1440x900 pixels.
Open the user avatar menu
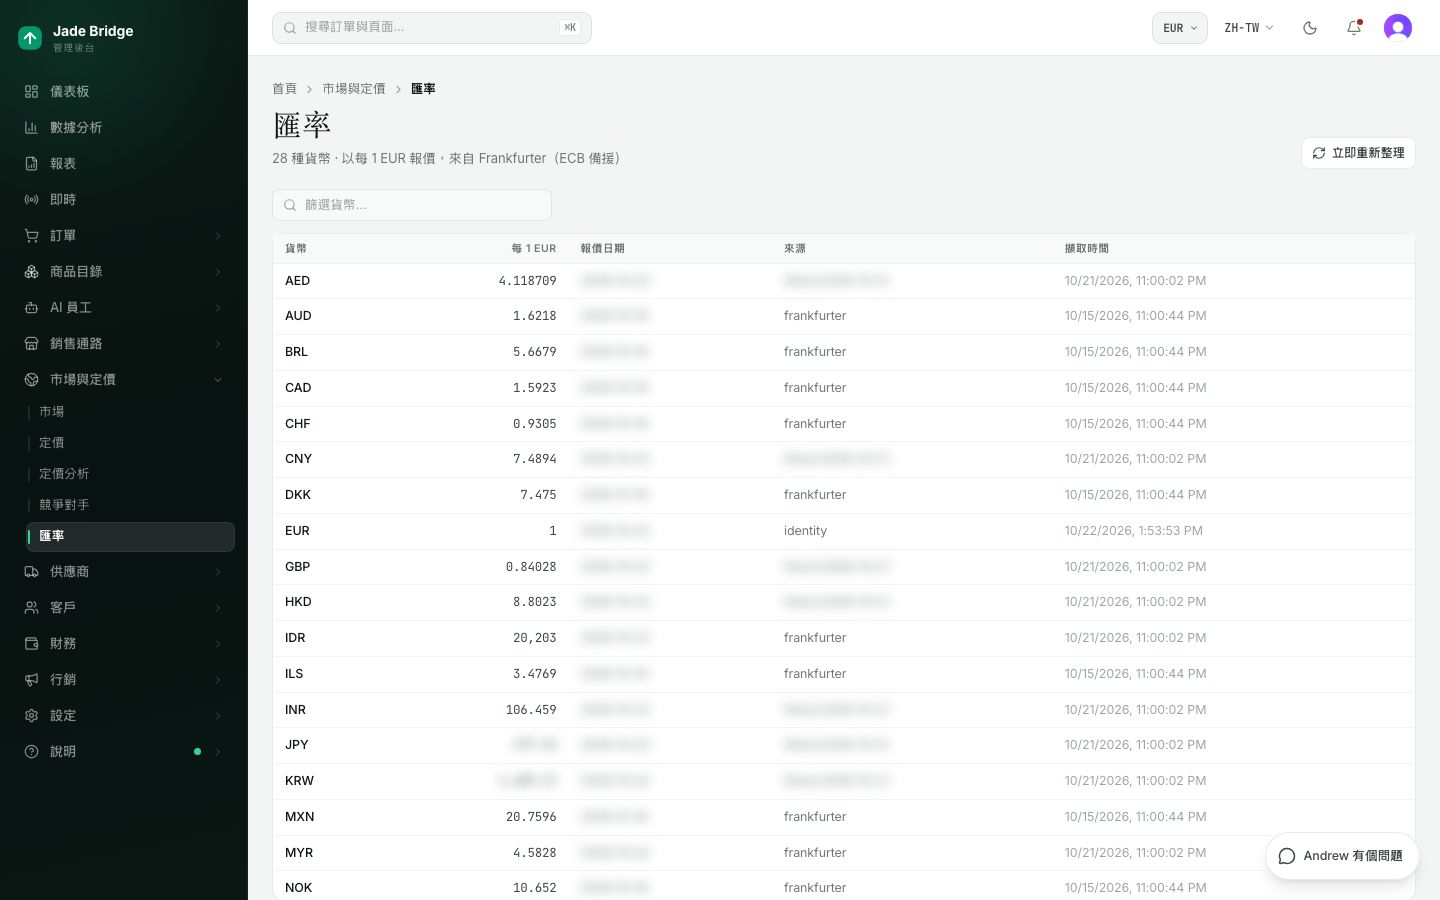pyautogui.click(x=1398, y=28)
